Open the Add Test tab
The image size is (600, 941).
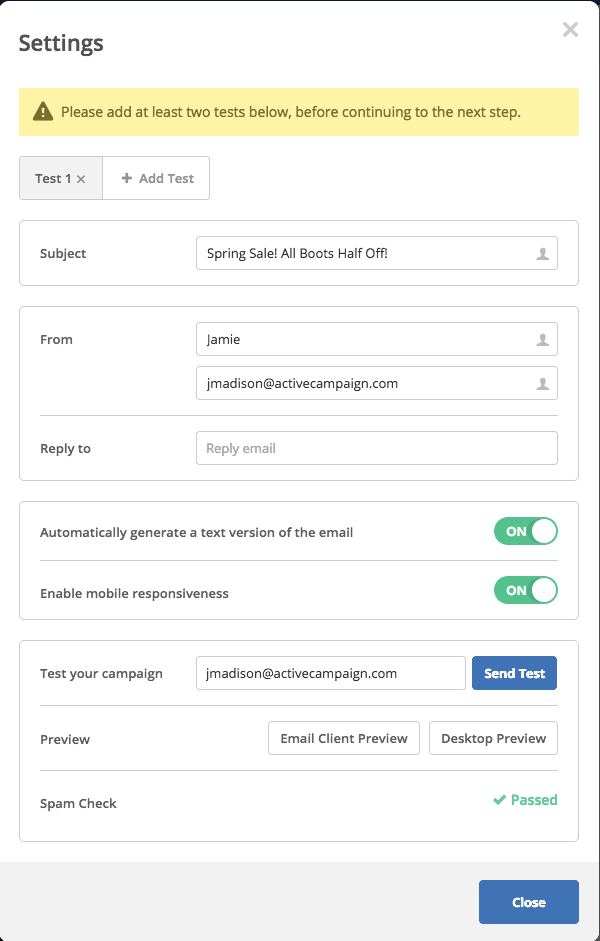157,178
